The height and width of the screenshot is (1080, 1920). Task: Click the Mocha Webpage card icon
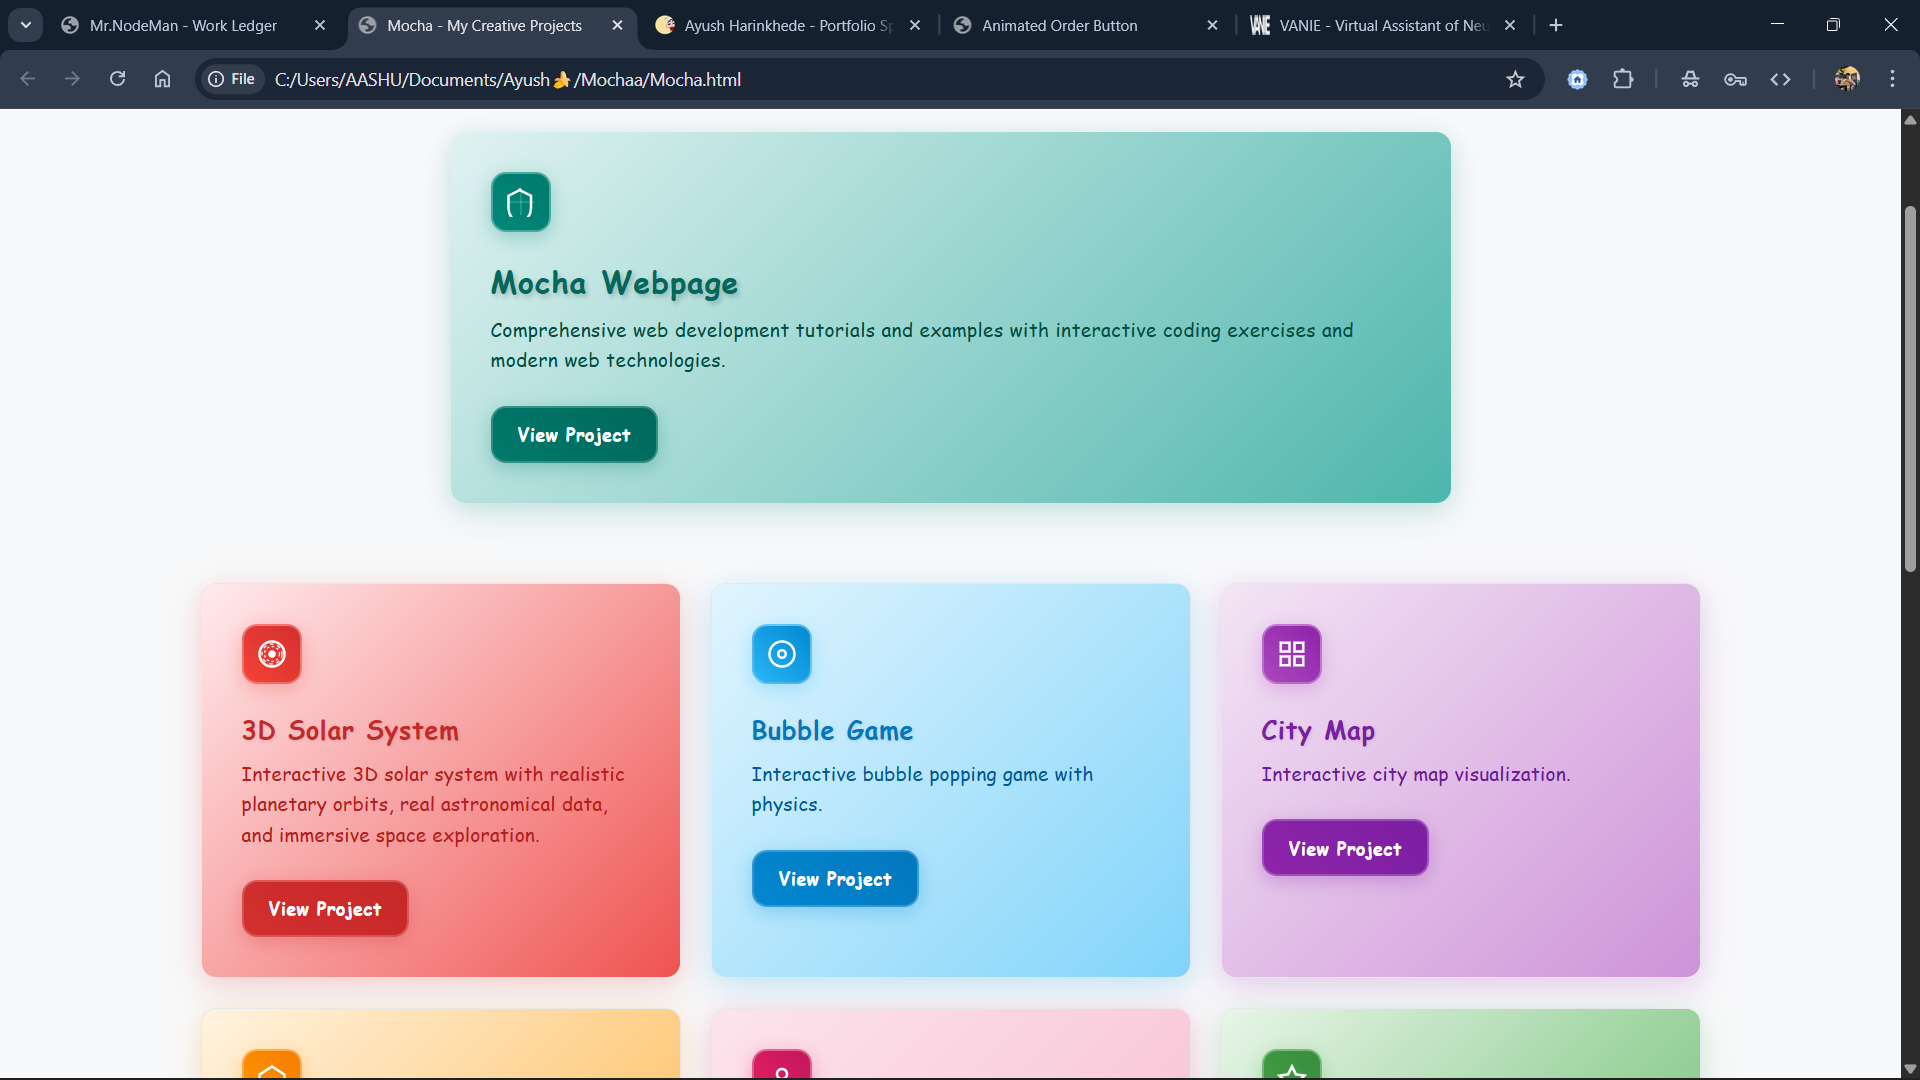pyautogui.click(x=520, y=202)
